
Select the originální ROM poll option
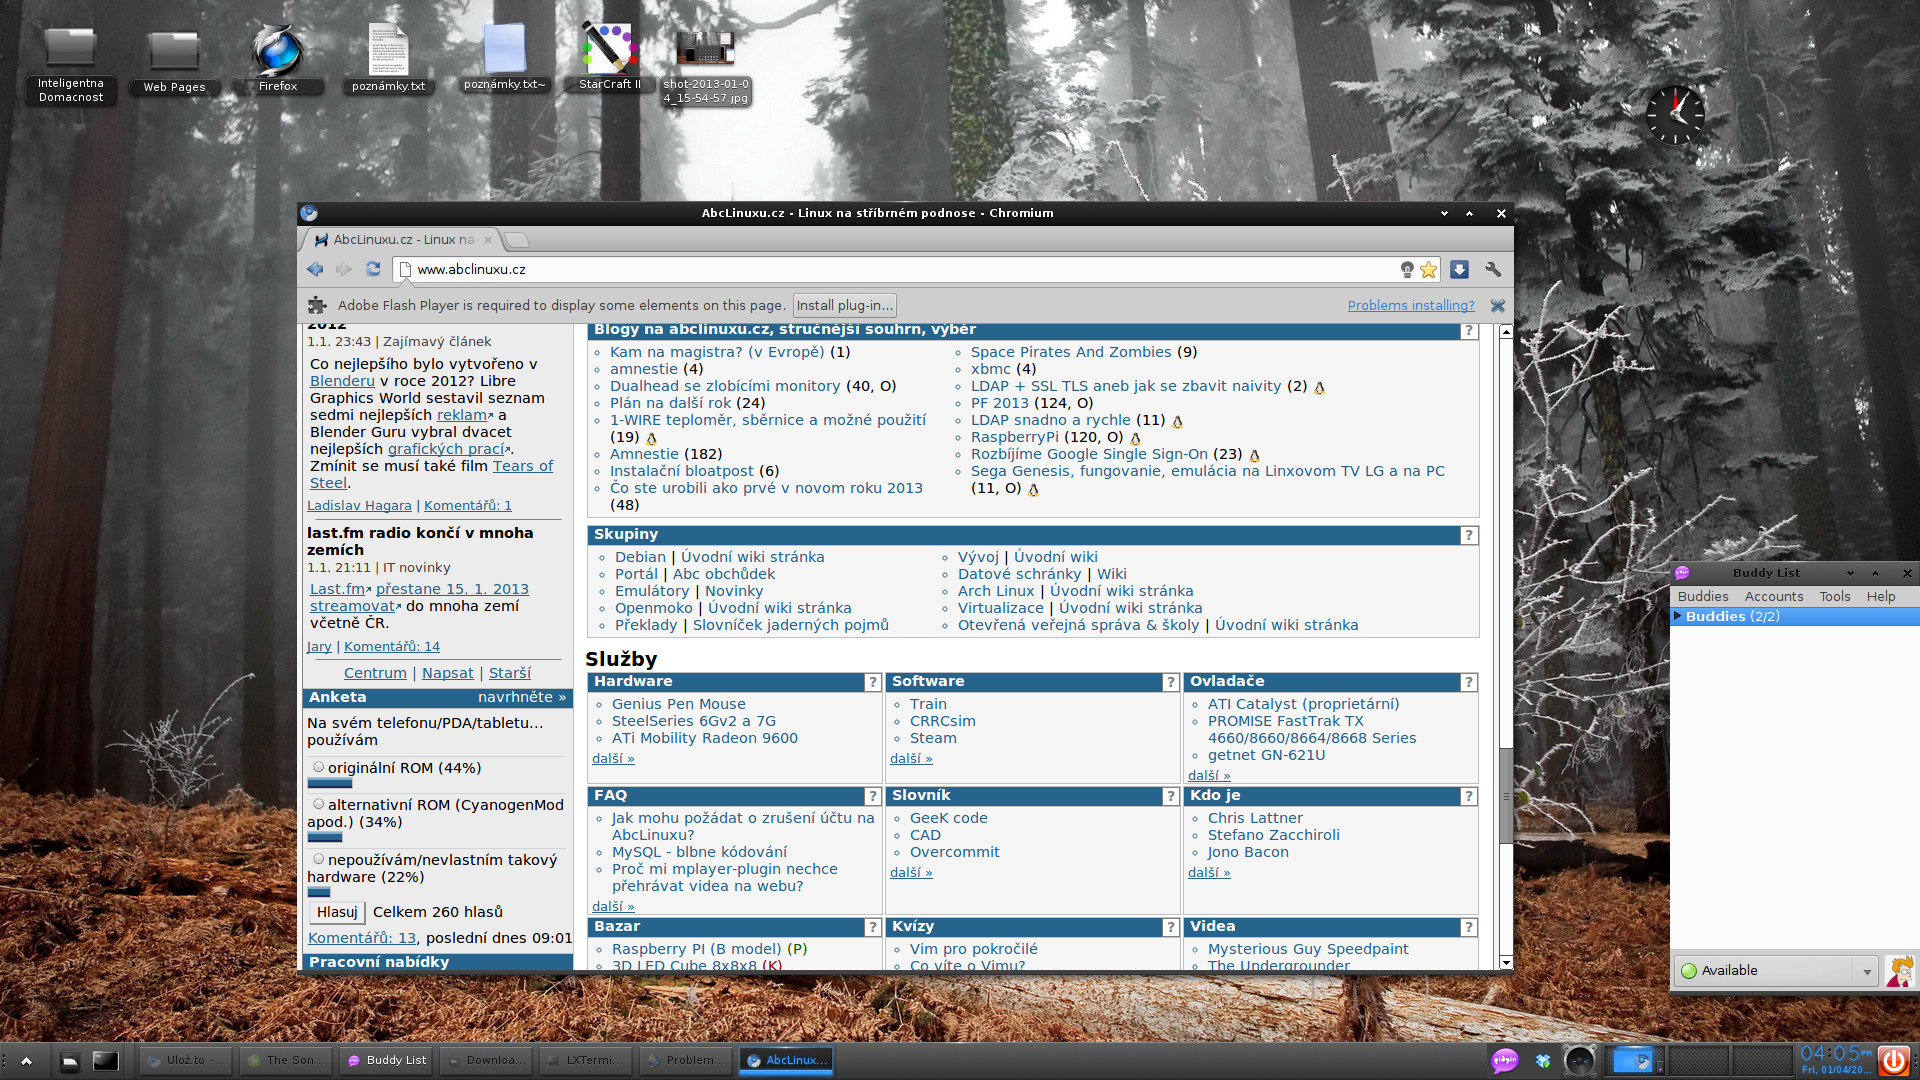pyautogui.click(x=318, y=767)
